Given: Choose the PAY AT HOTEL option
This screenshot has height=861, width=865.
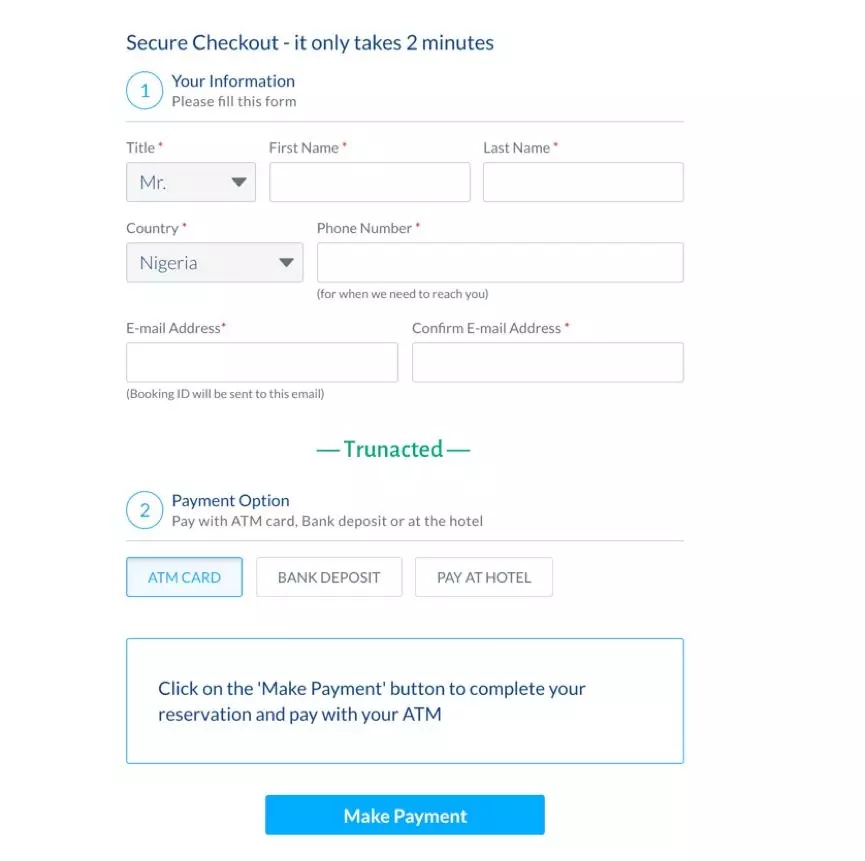Looking at the screenshot, I should [x=484, y=577].
